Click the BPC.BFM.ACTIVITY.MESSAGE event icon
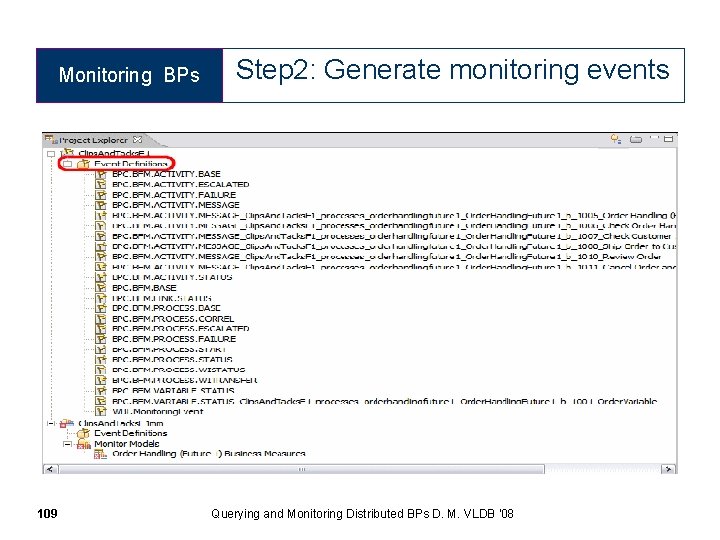The height and width of the screenshot is (540, 720). [101, 205]
